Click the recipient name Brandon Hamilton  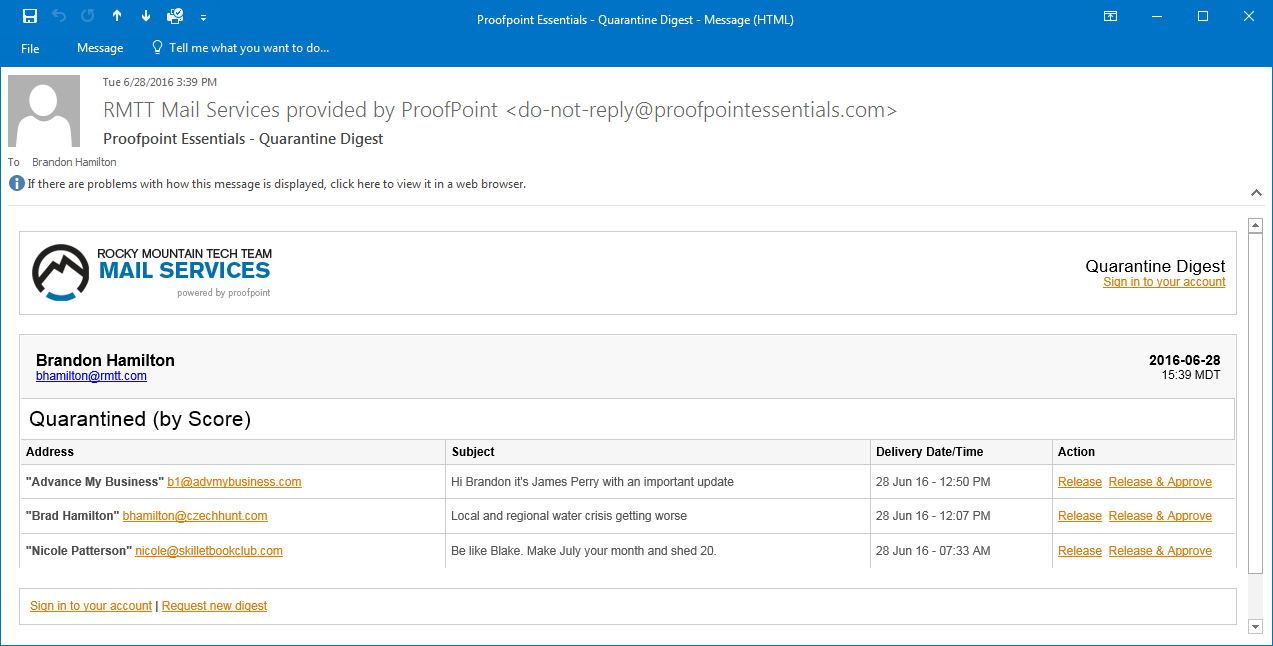tap(74, 162)
